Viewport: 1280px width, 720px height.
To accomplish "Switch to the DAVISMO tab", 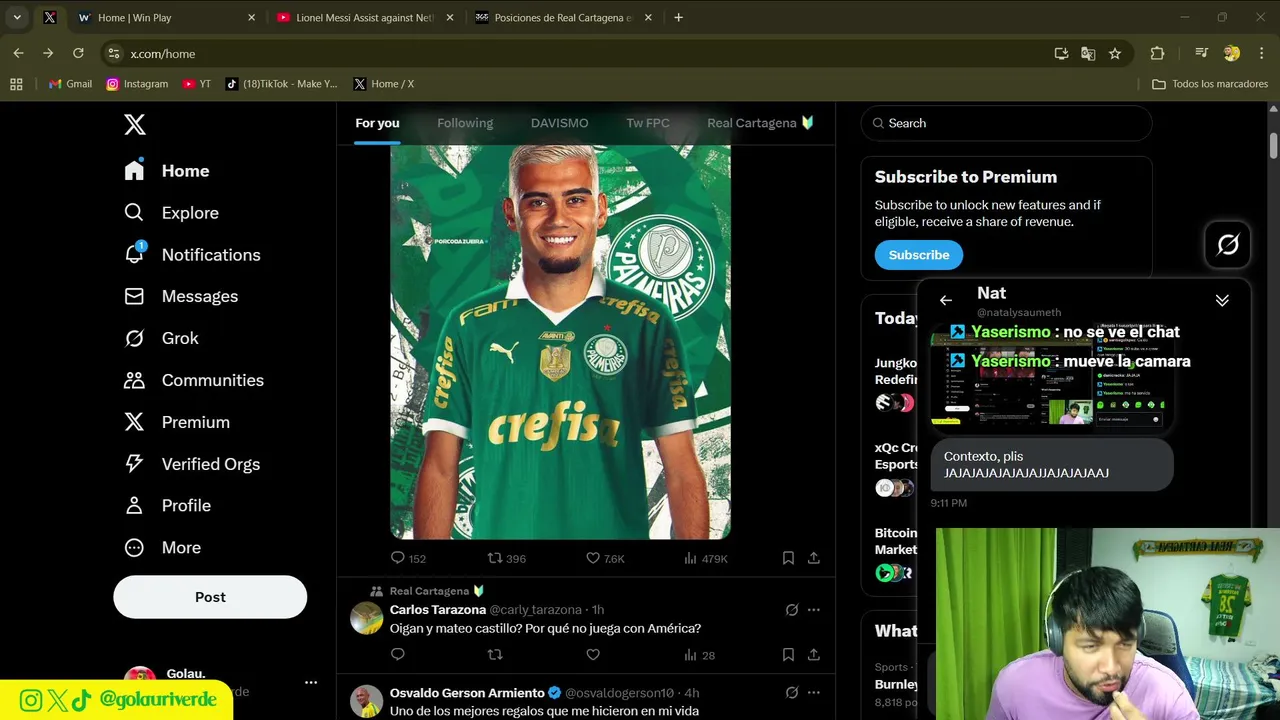I will [559, 123].
